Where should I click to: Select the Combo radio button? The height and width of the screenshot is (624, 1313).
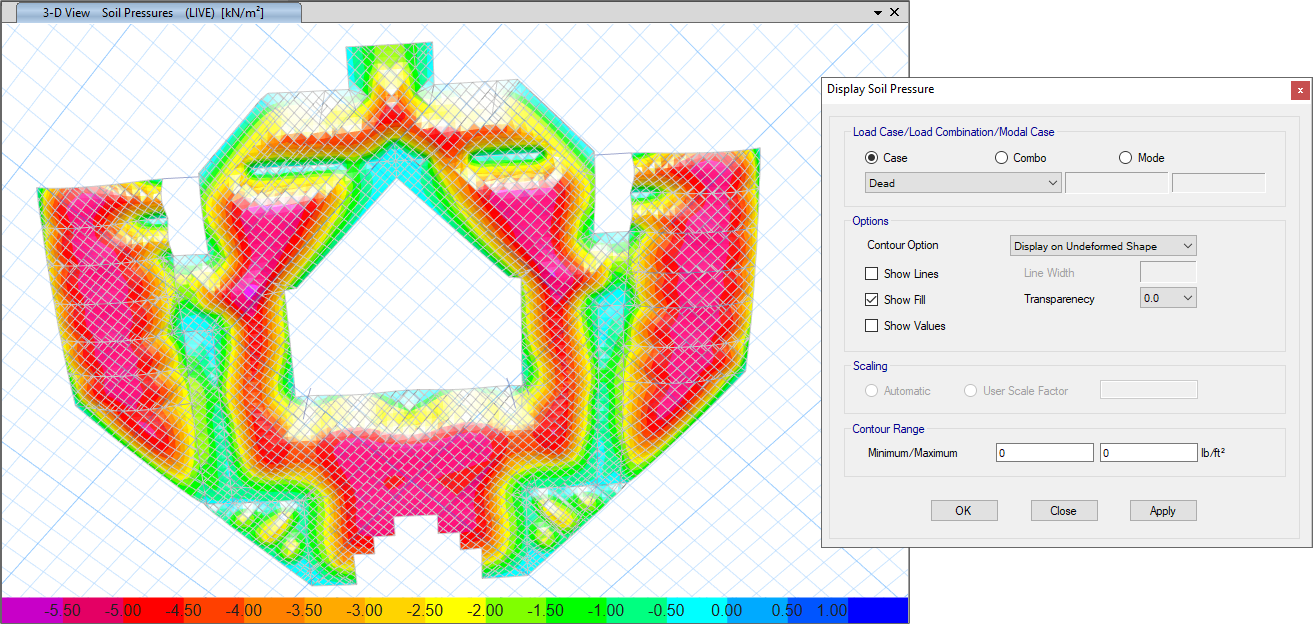point(1001,158)
